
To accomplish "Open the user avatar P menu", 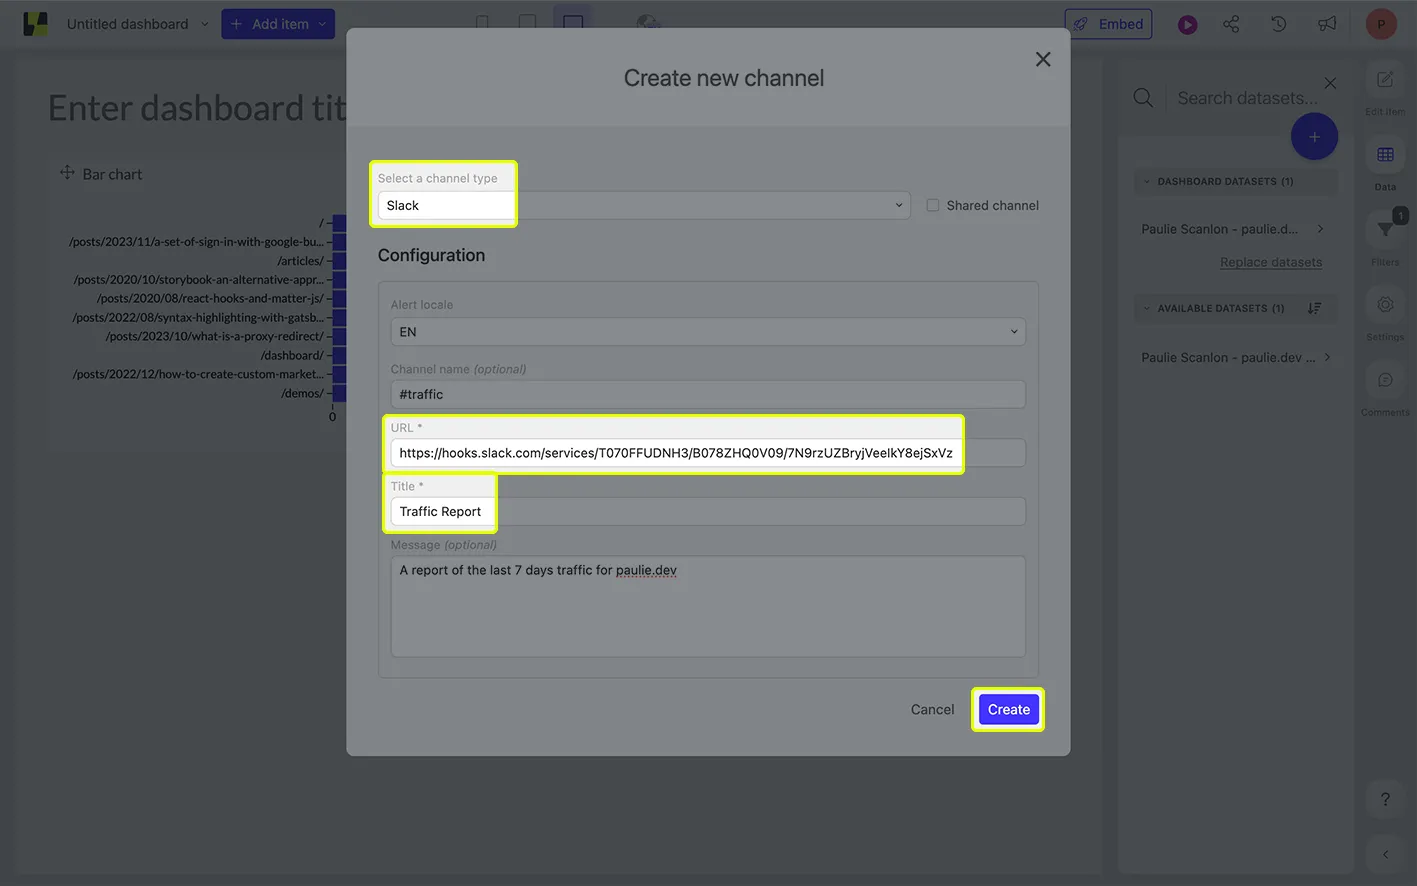I will 1381,24.
